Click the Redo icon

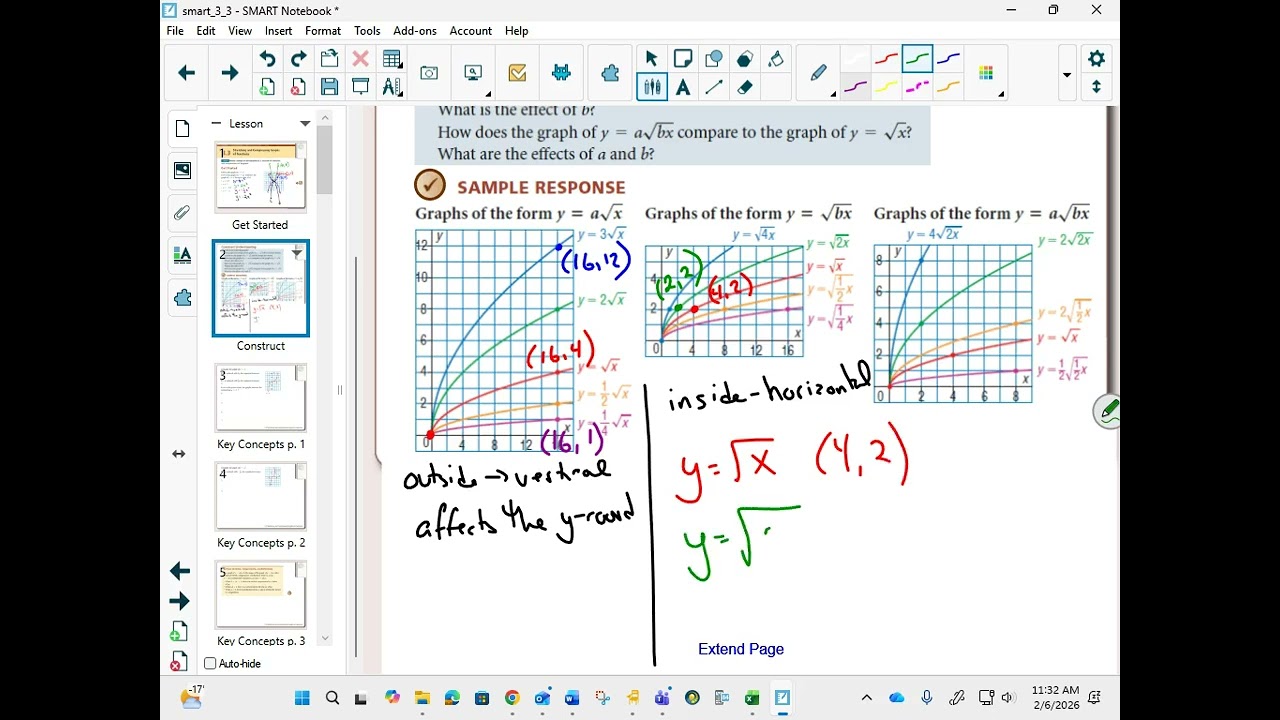(298, 59)
